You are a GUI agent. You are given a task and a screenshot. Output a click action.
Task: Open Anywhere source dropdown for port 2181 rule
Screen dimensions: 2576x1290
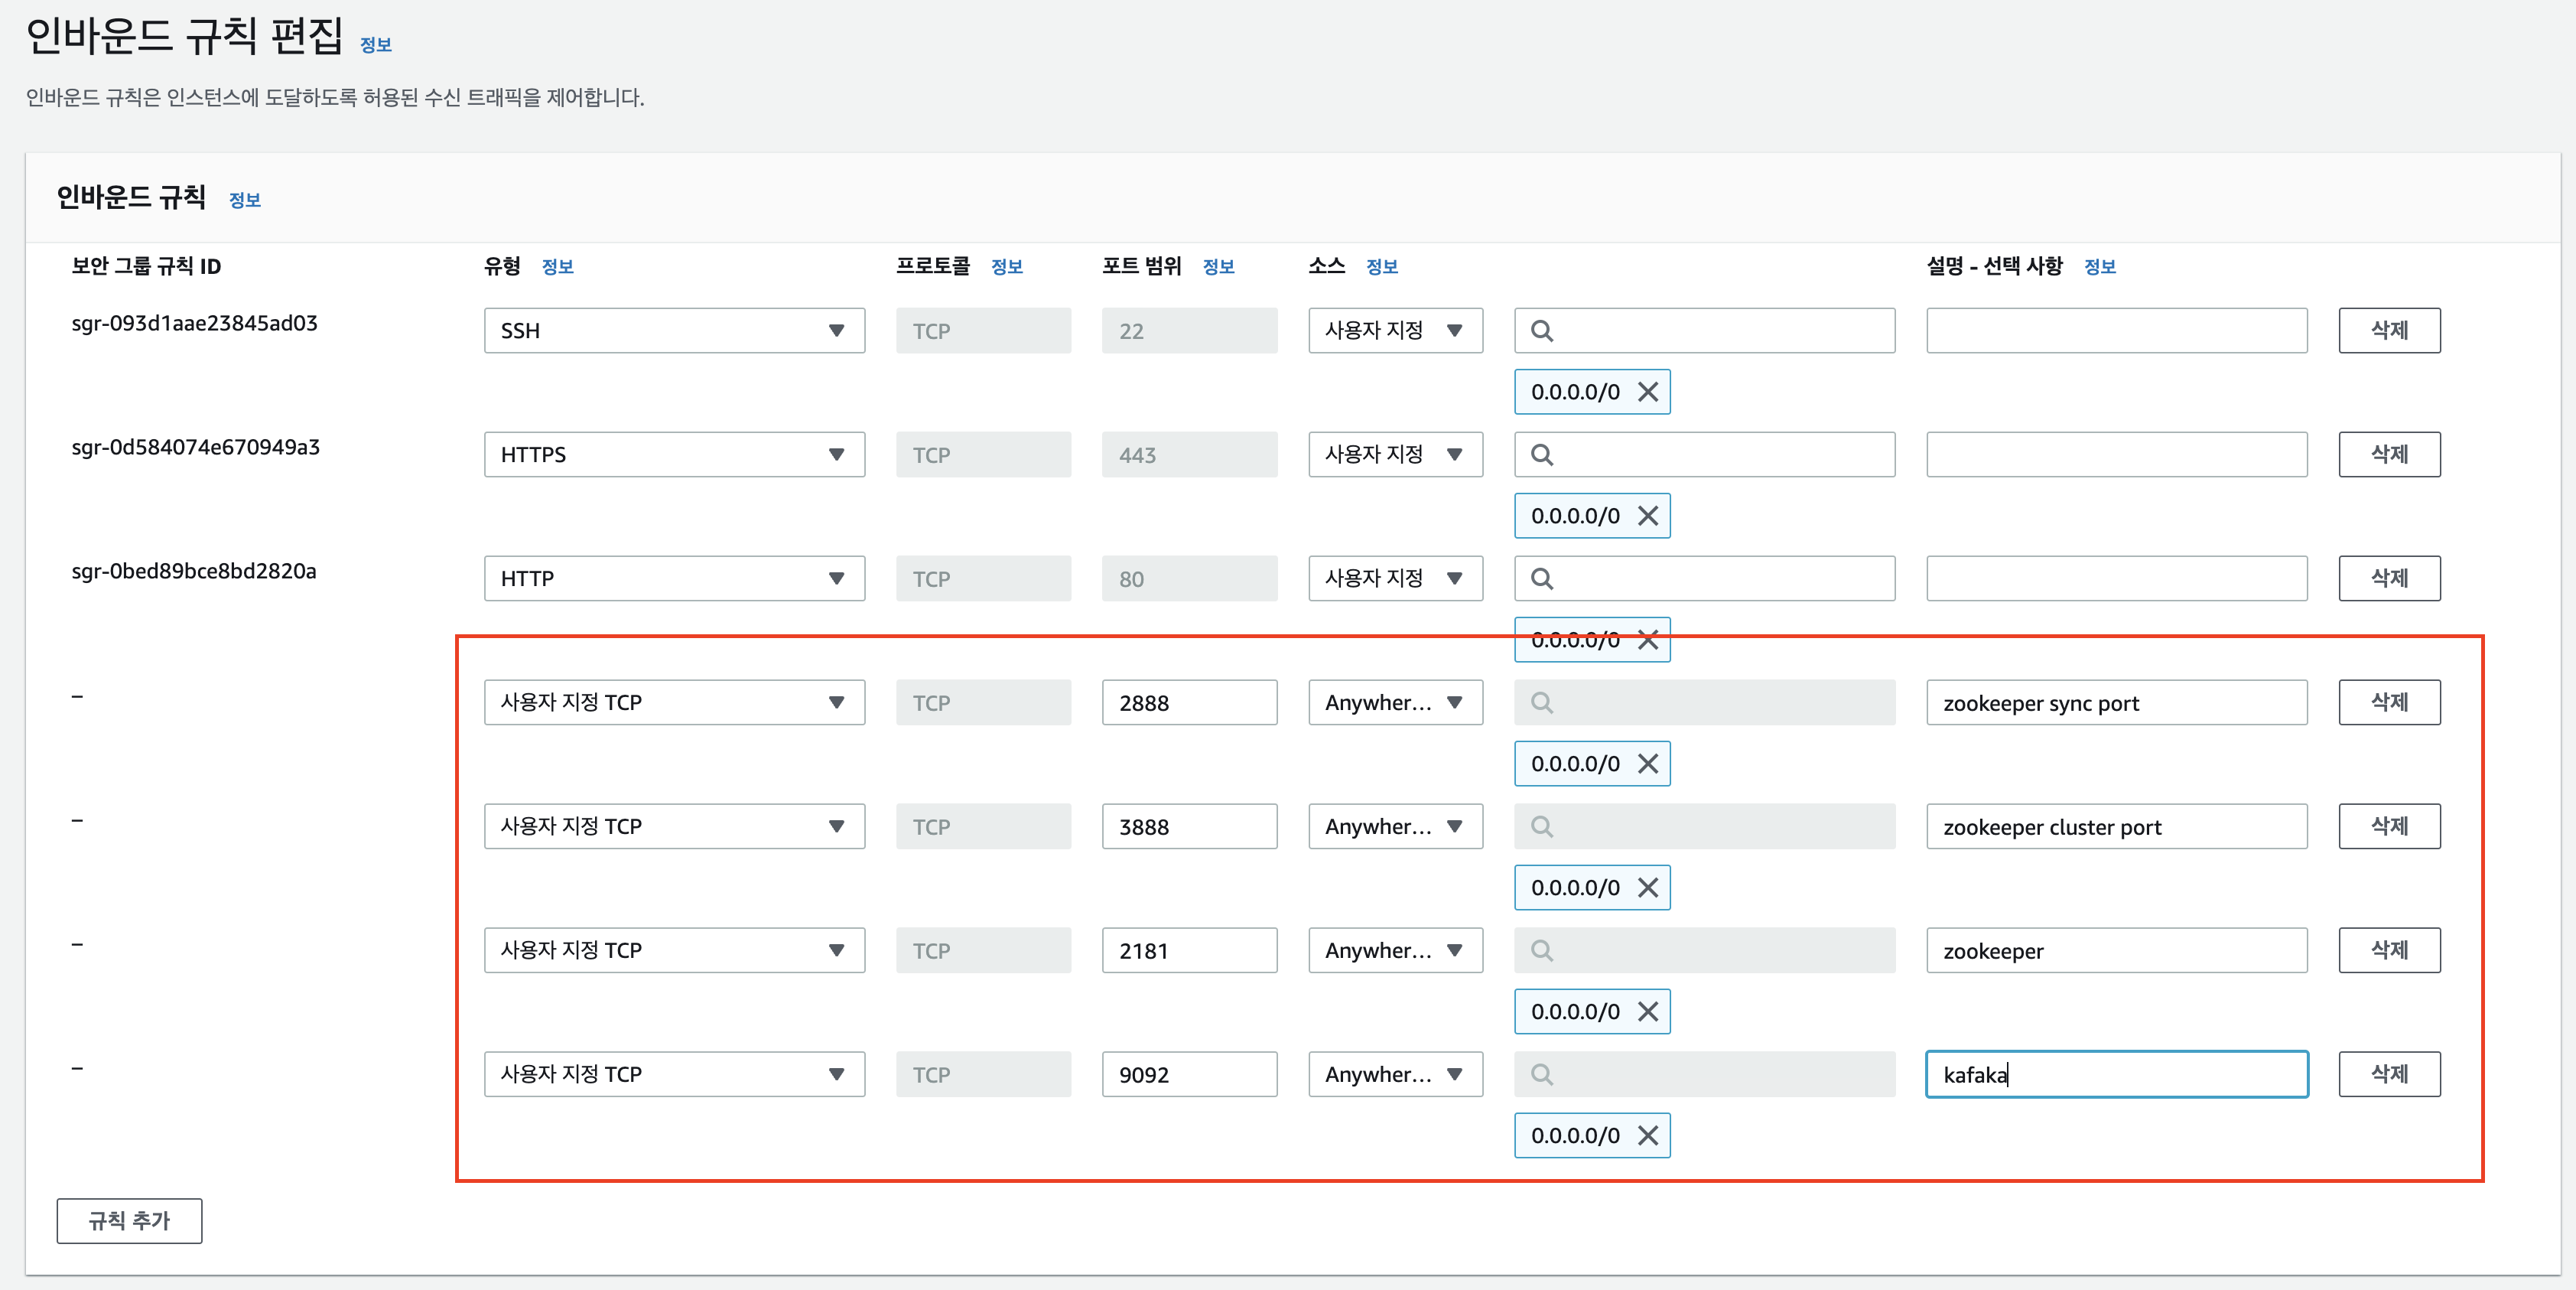click(1395, 951)
